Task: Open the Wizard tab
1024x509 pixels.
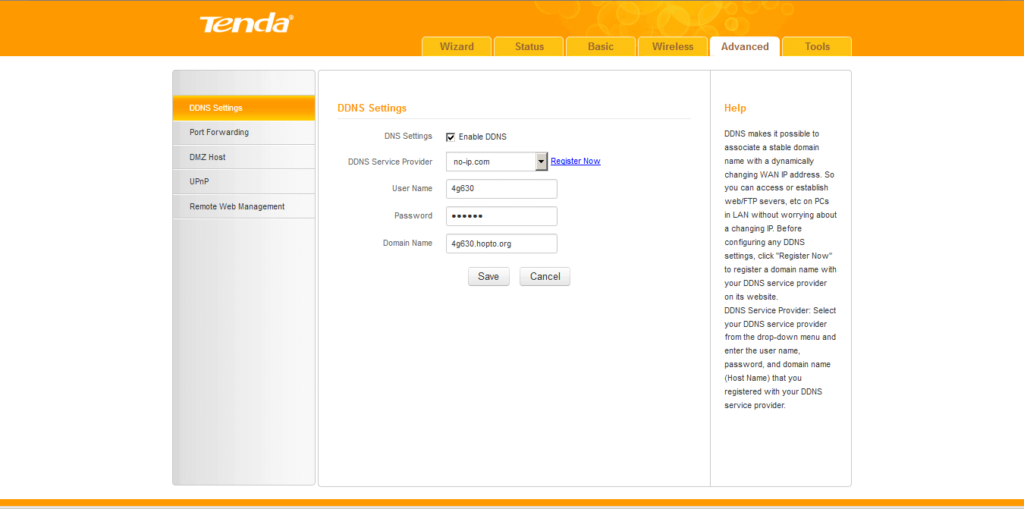Action: [x=457, y=47]
